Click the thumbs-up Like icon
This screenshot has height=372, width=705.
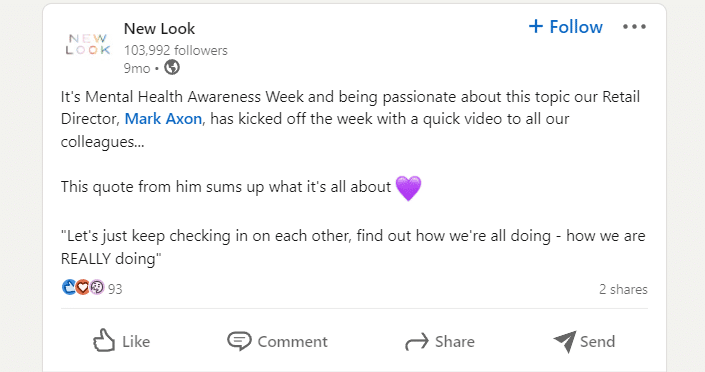104,341
